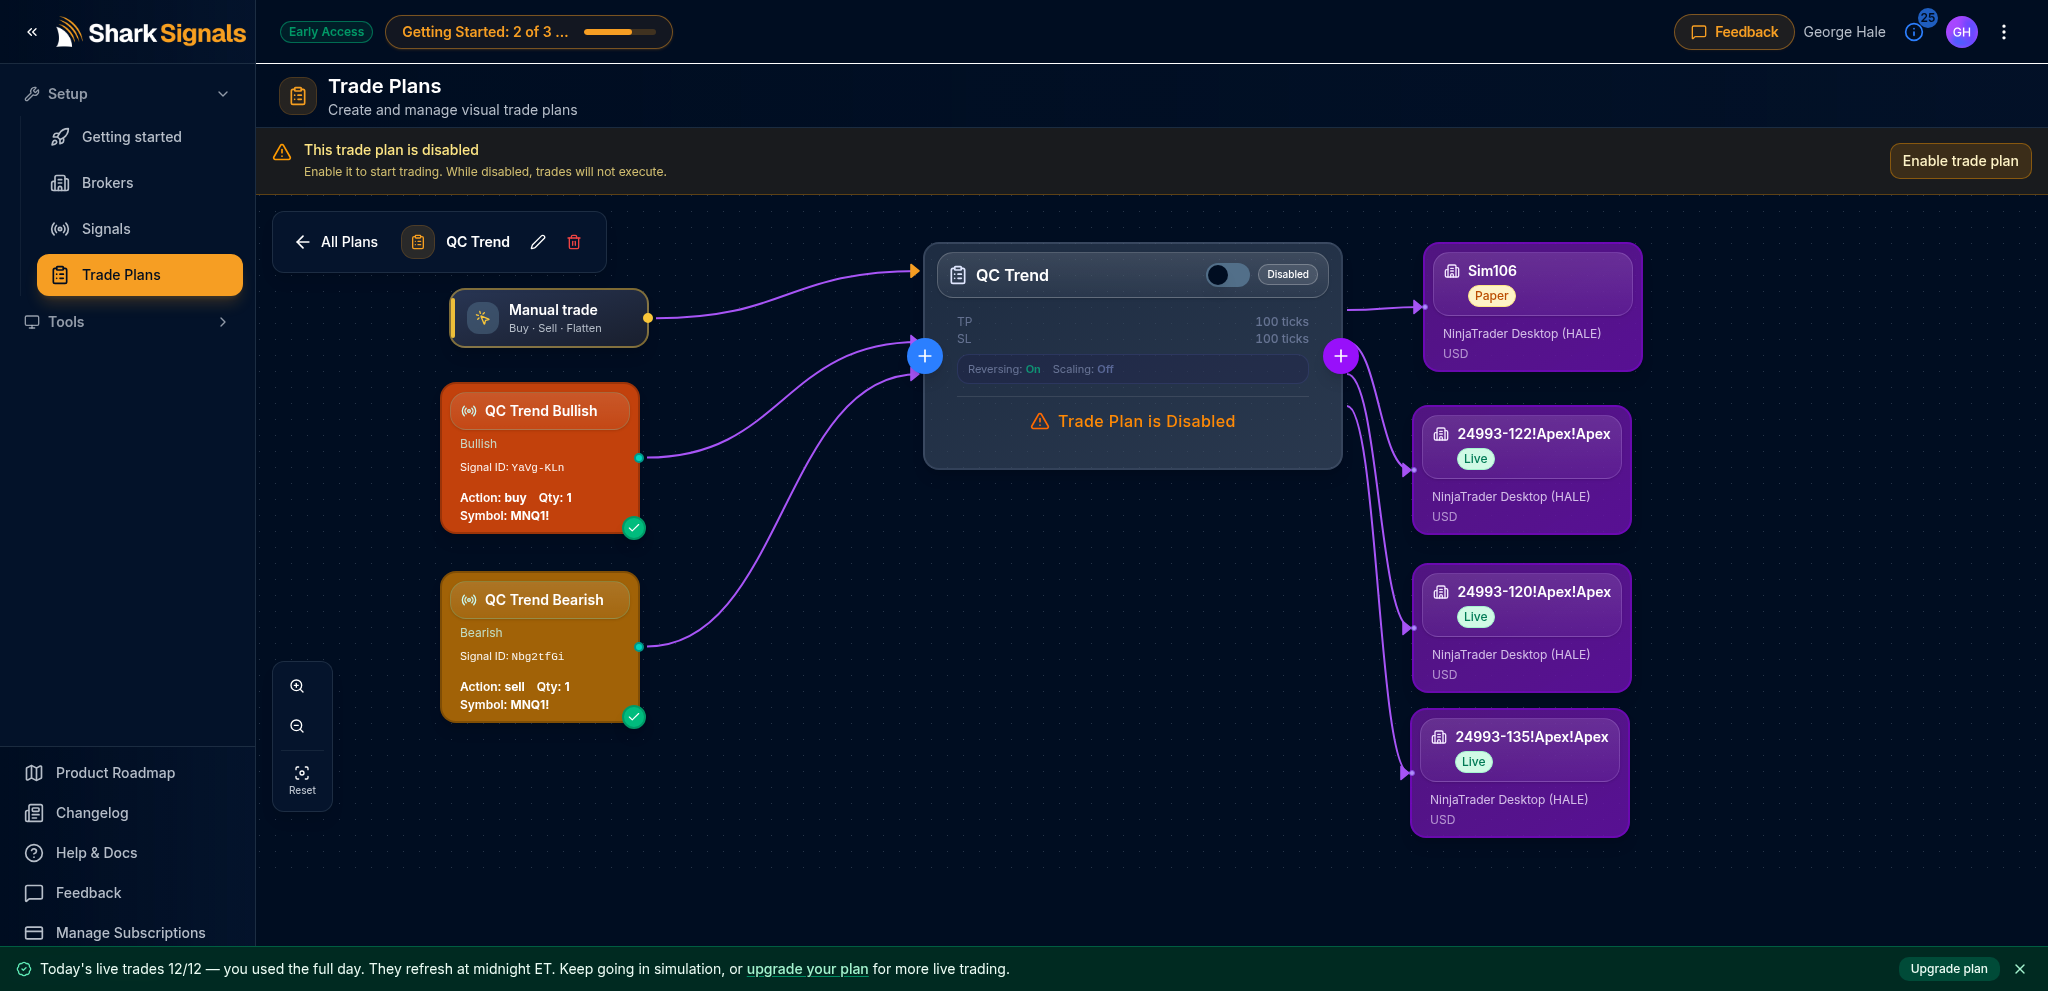Select the Manual trade node
The width and height of the screenshot is (2048, 991).
click(549, 318)
